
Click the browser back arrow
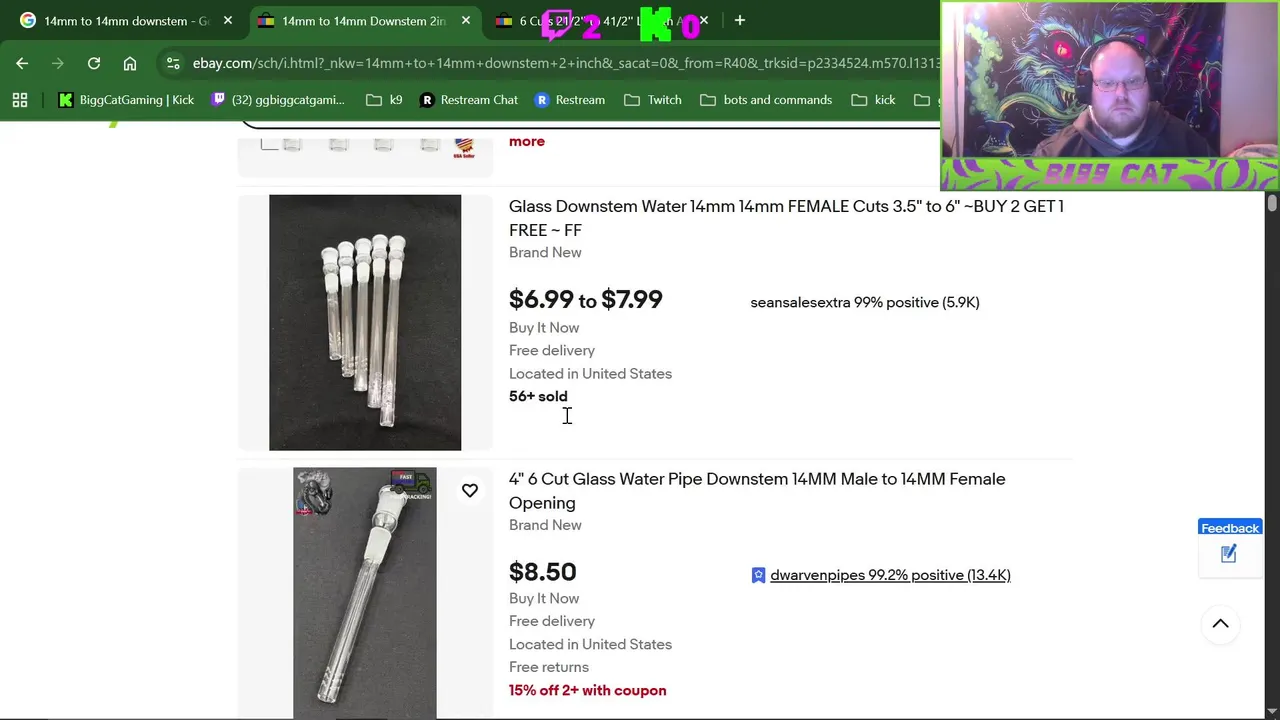[x=22, y=63]
